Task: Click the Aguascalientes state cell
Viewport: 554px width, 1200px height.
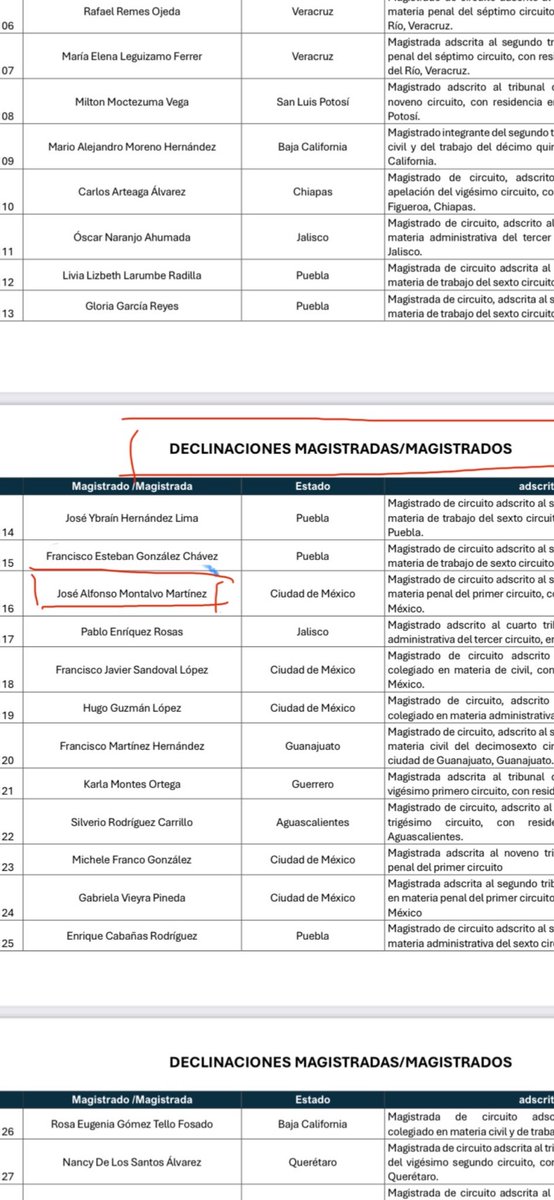Action: (x=315, y=822)
